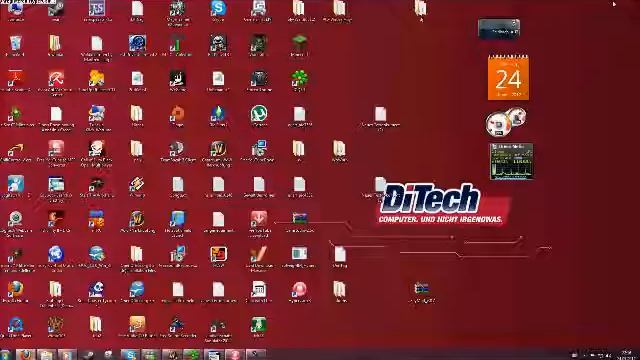
Task: Switch to Skype in the taskbar
Action: (x=130, y=355)
